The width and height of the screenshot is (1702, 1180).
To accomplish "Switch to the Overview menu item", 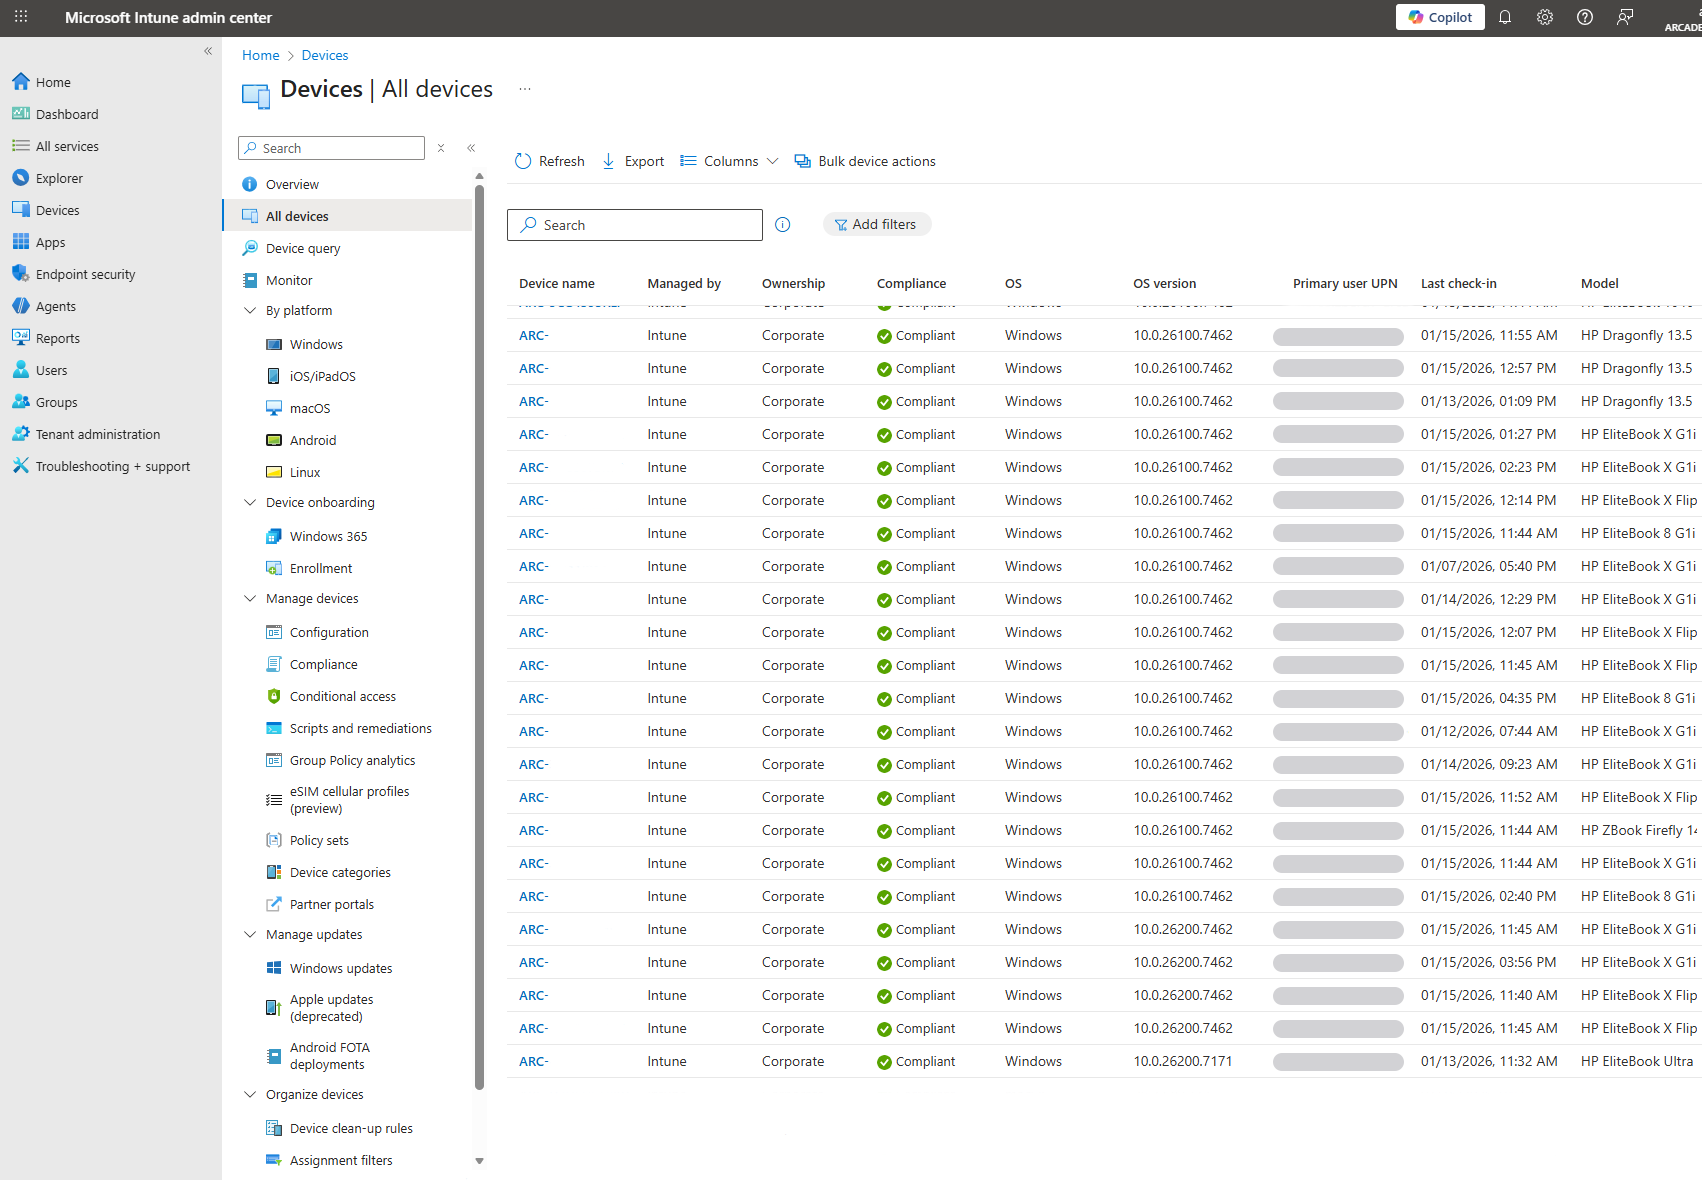I will point(292,184).
